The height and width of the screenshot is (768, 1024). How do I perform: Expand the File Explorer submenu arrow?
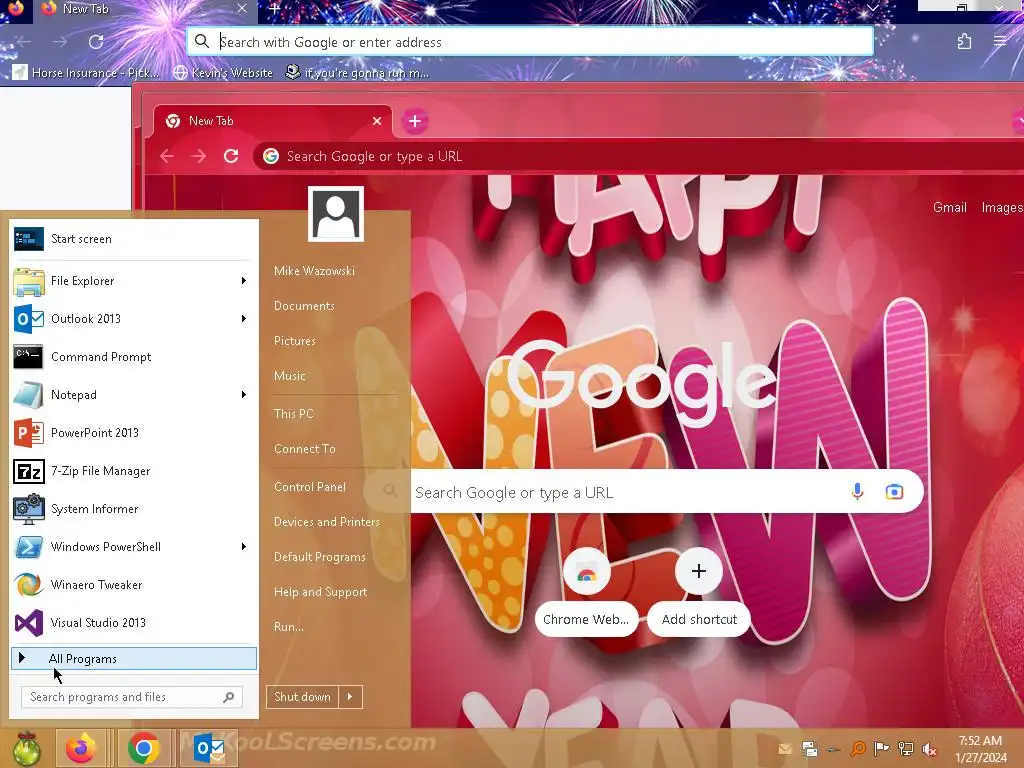point(244,281)
